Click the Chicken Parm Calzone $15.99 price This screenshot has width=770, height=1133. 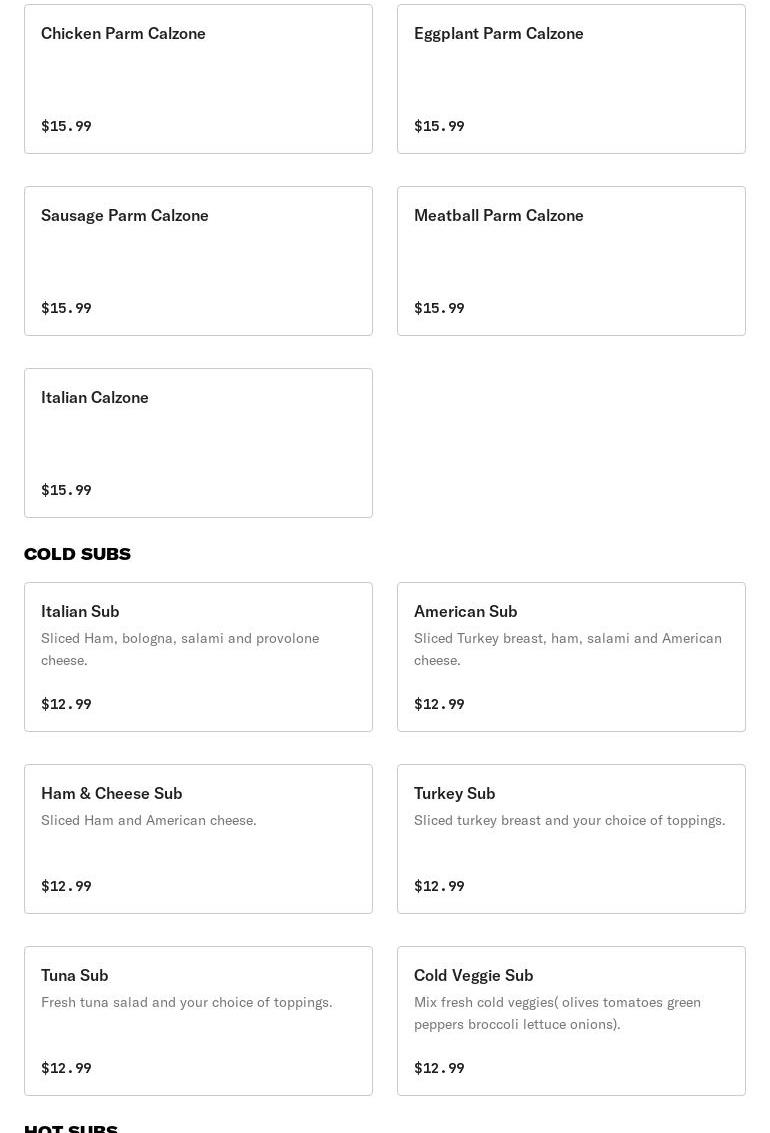click(66, 126)
